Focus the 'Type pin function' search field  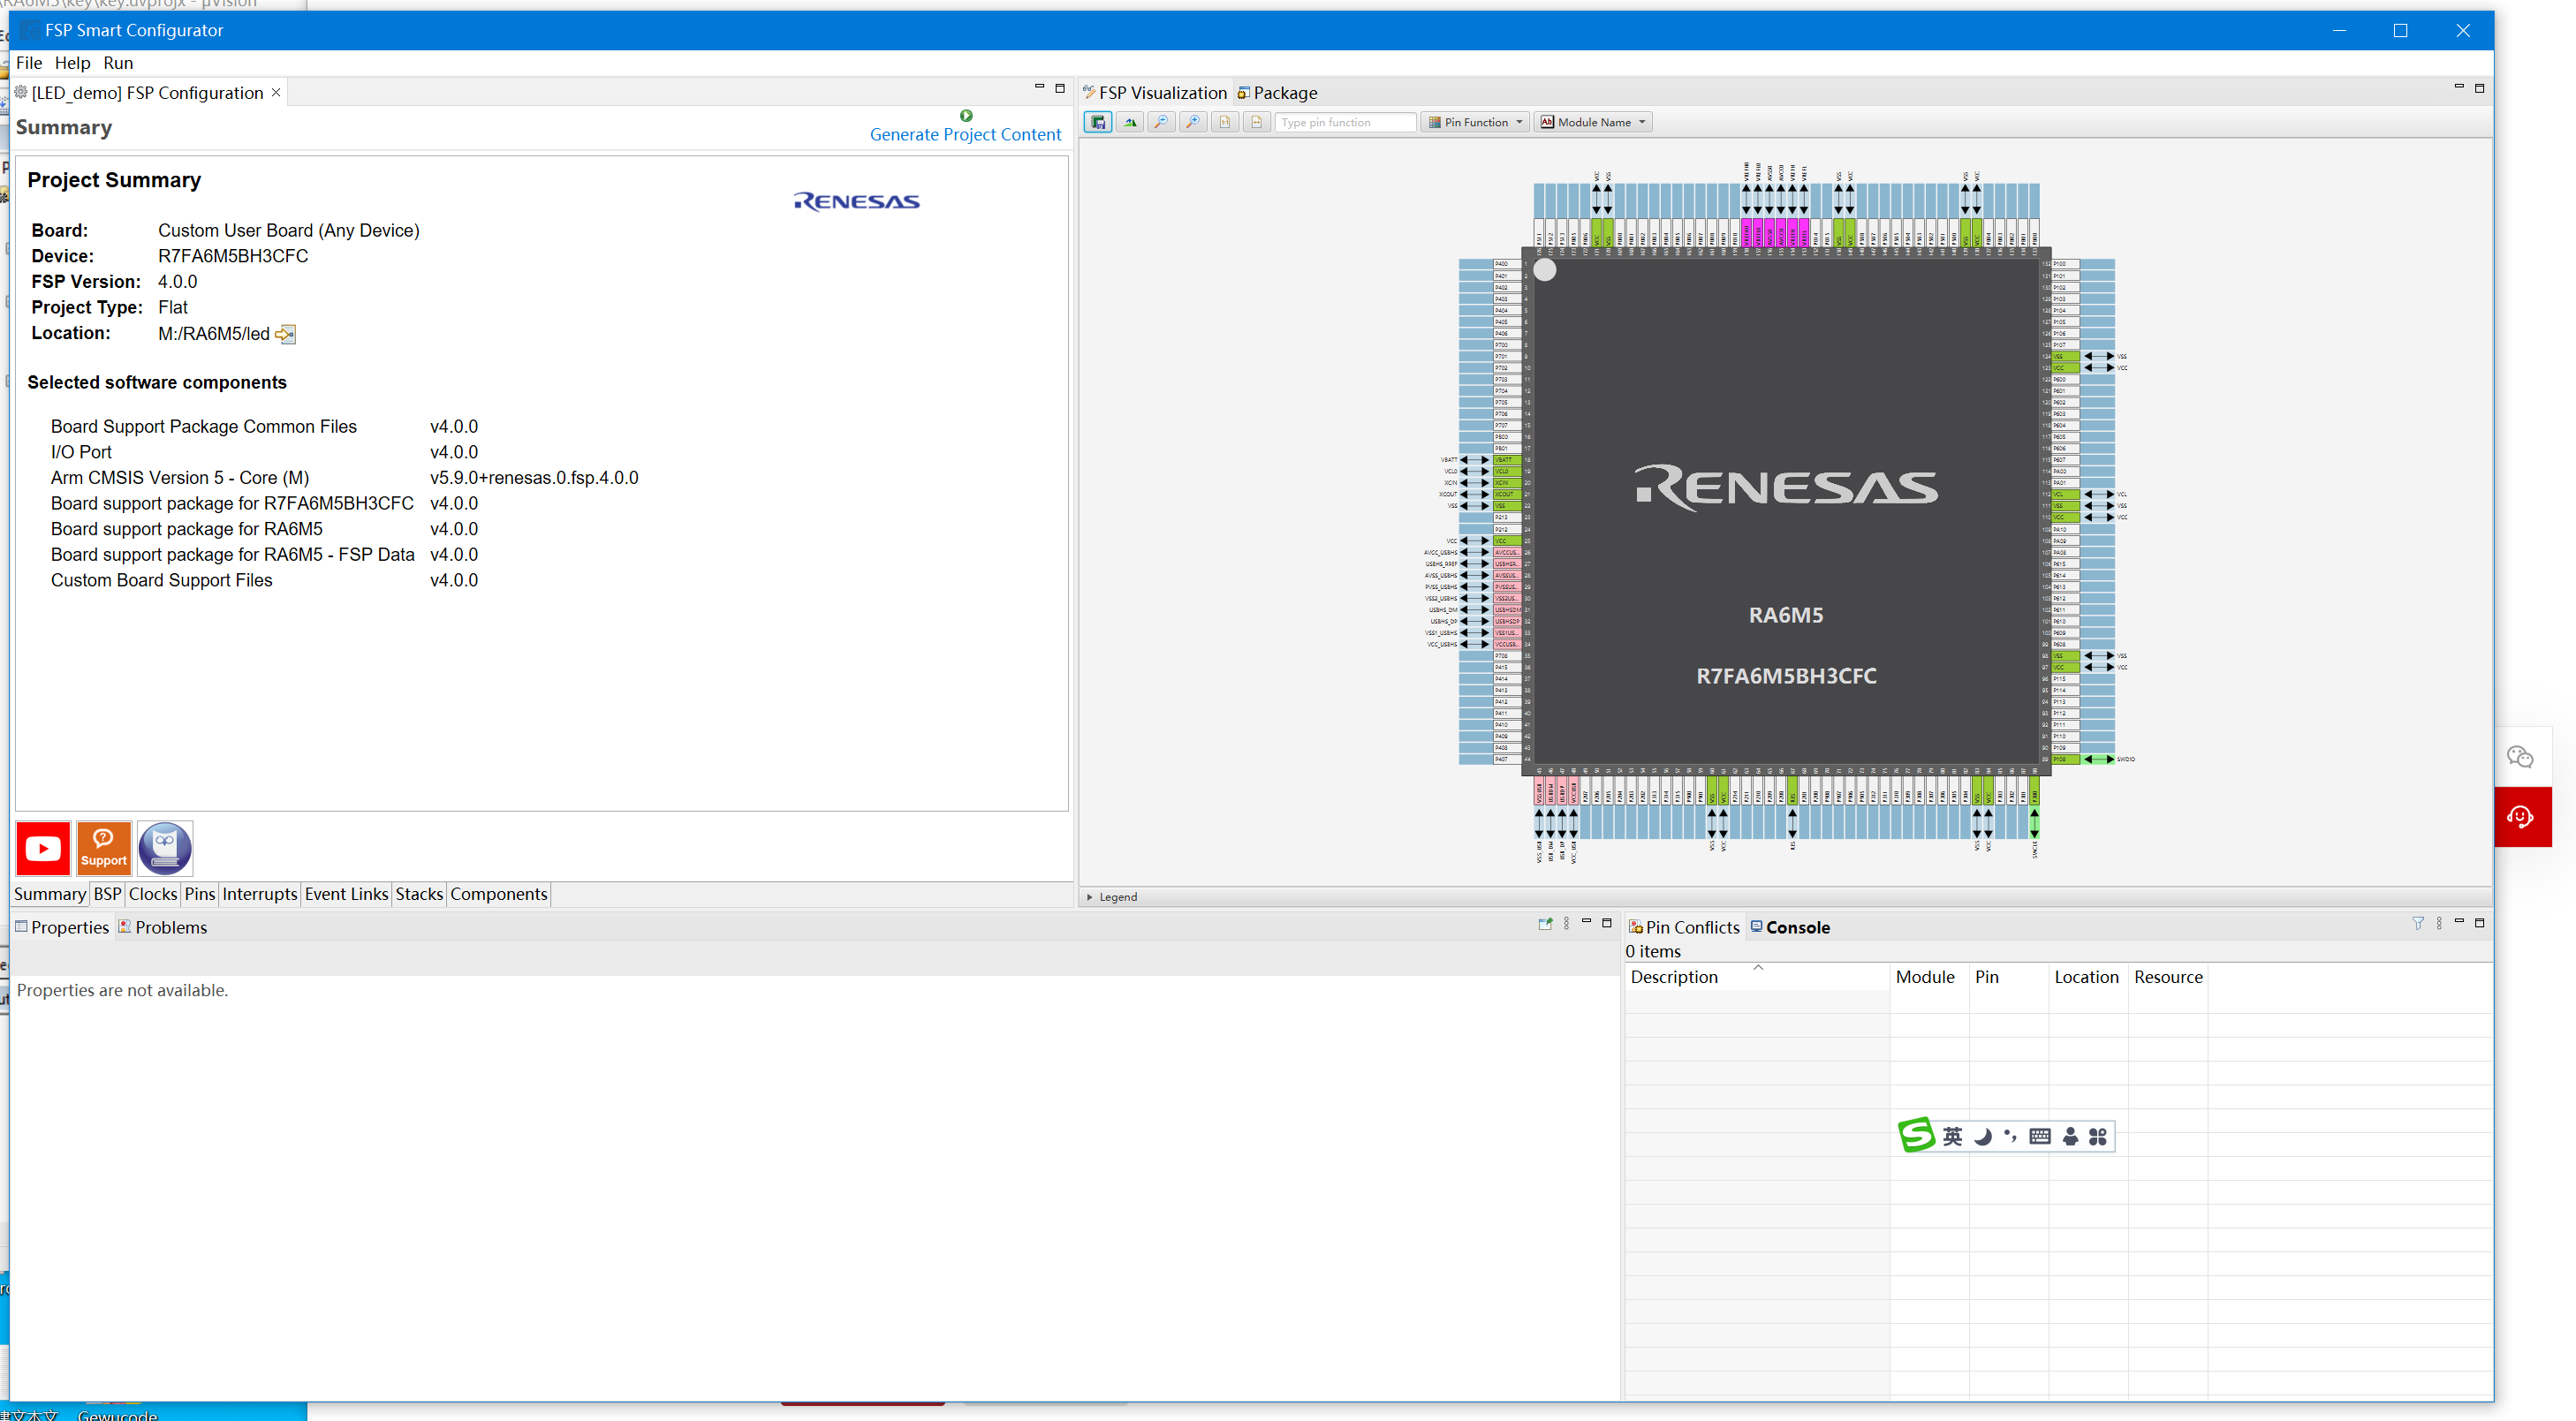click(1345, 122)
